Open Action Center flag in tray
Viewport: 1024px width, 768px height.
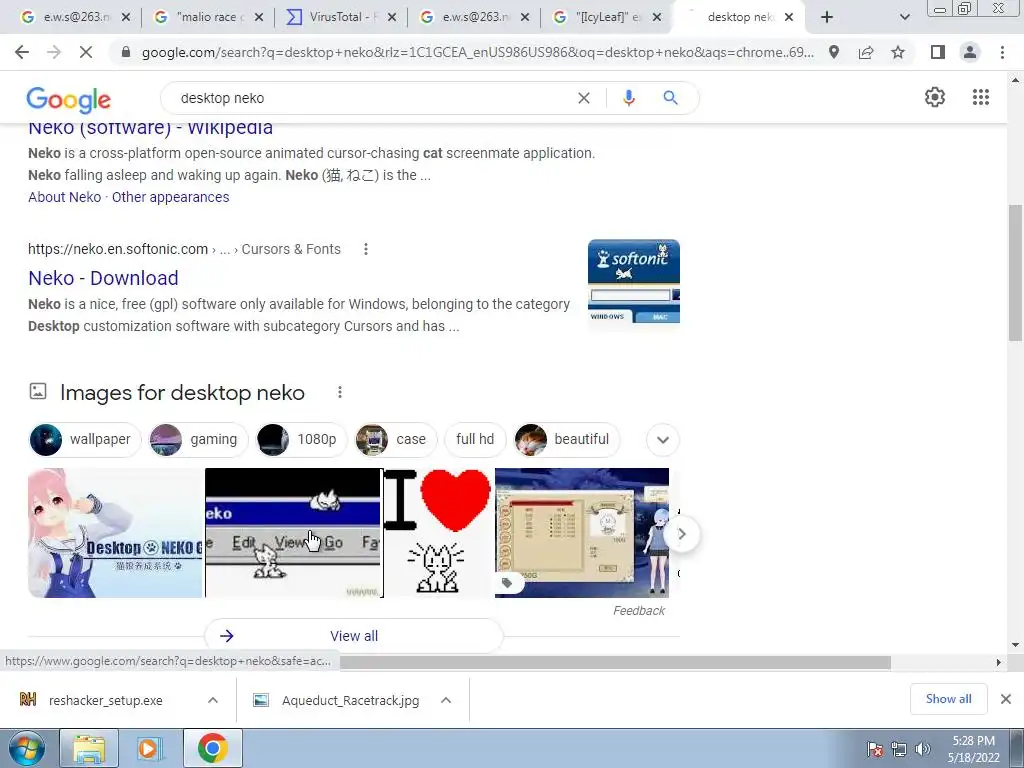[x=875, y=749]
